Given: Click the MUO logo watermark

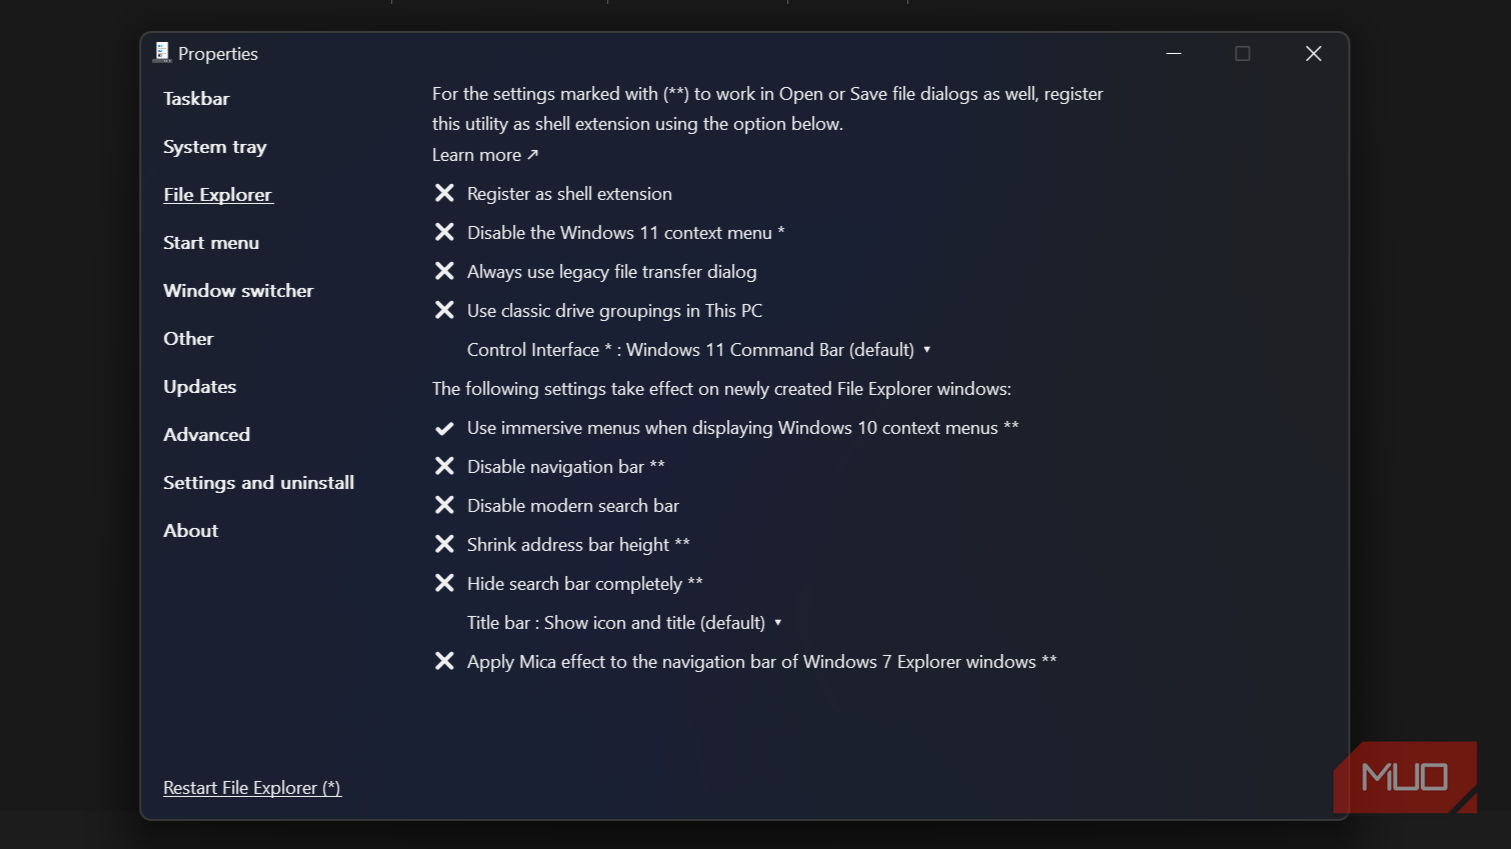Looking at the screenshot, I should (1404, 777).
